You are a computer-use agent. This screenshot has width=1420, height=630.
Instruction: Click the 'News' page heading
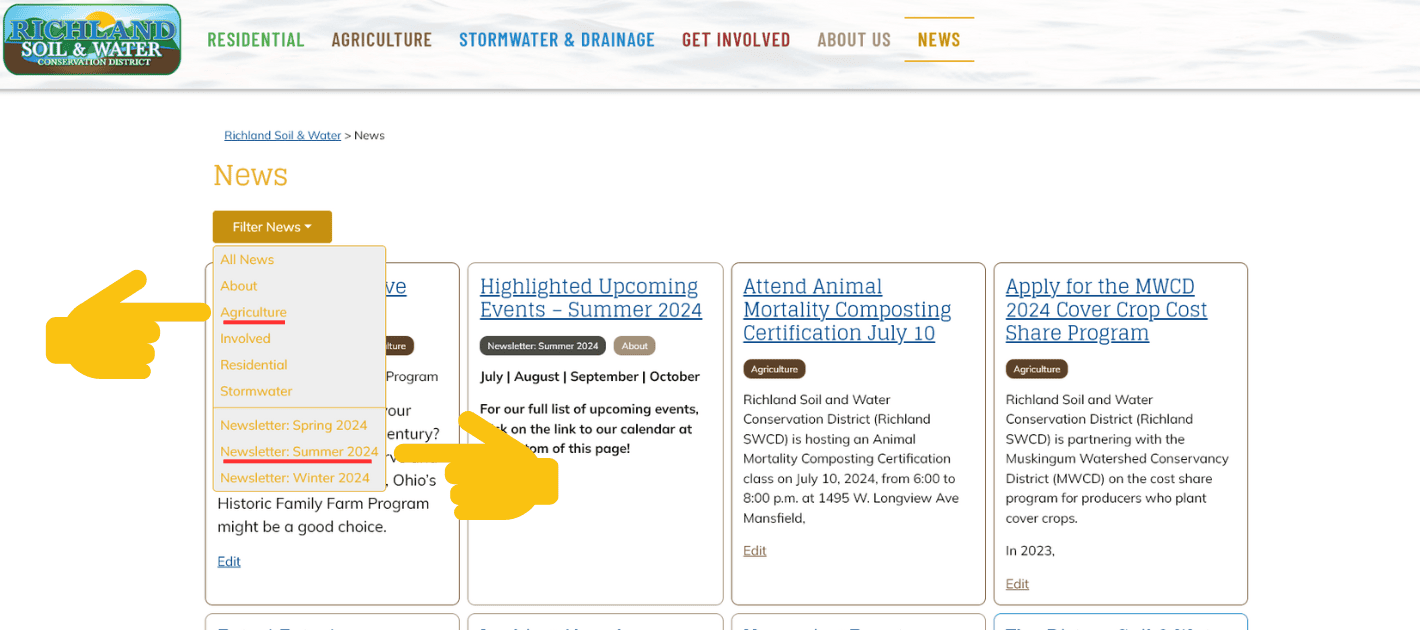[x=250, y=175]
